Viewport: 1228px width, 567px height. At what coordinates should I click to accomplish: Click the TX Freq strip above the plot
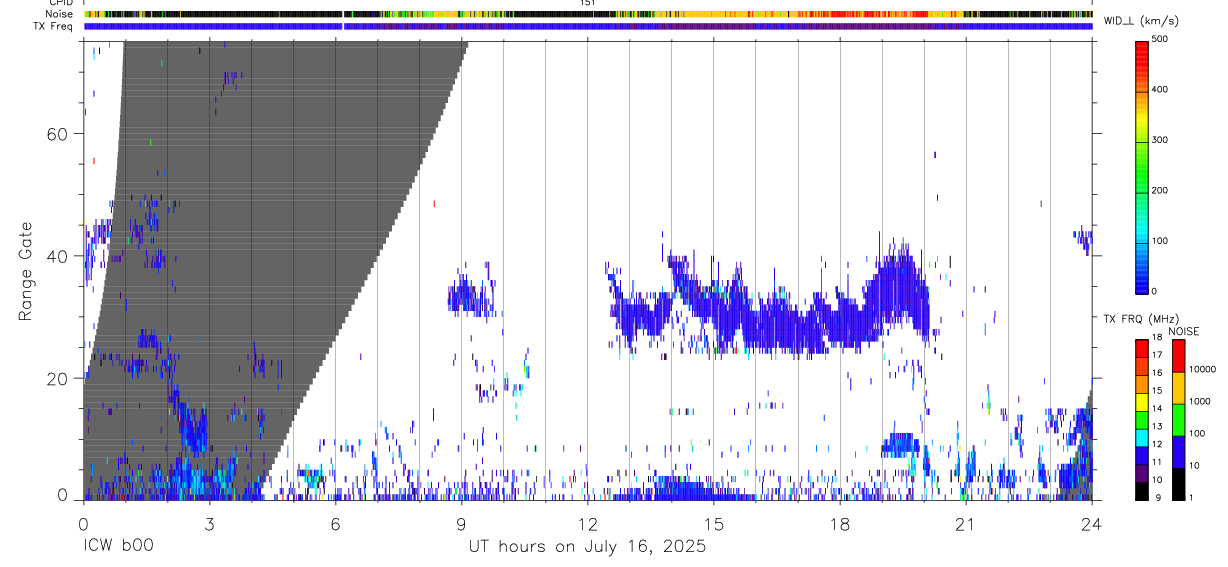(x=588, y=26)
